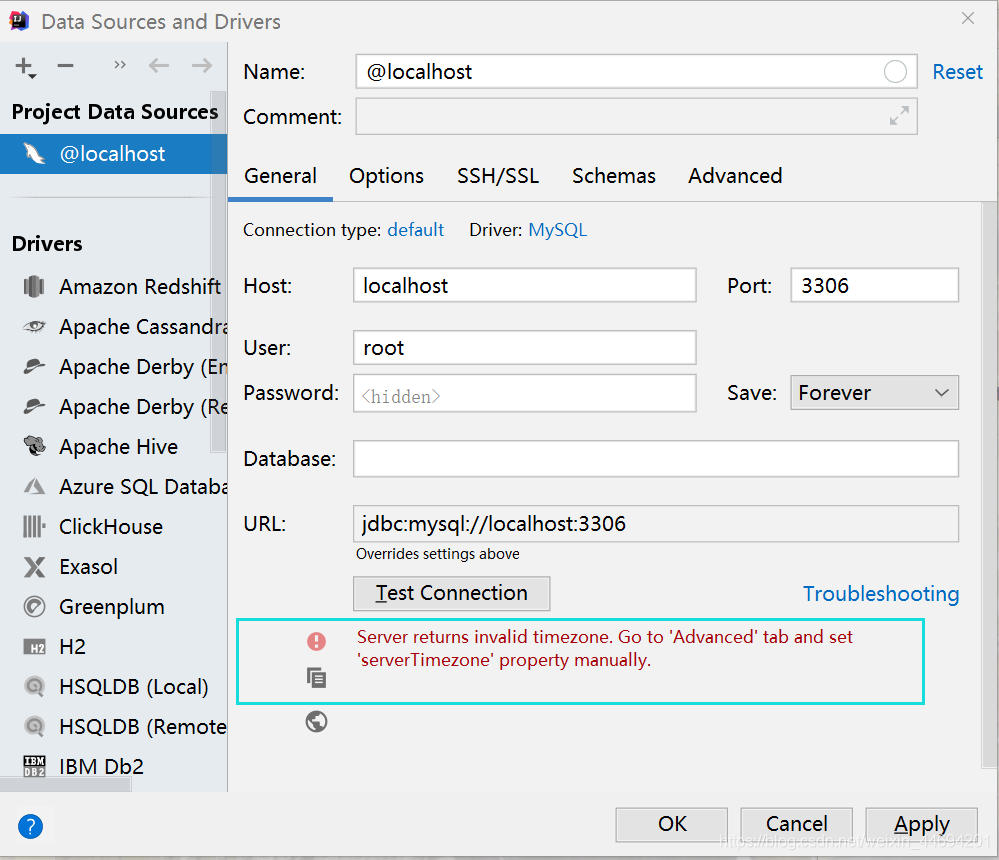Copy the timezone error message
Screen dimensions: 999x860
[x=316, y=678]
